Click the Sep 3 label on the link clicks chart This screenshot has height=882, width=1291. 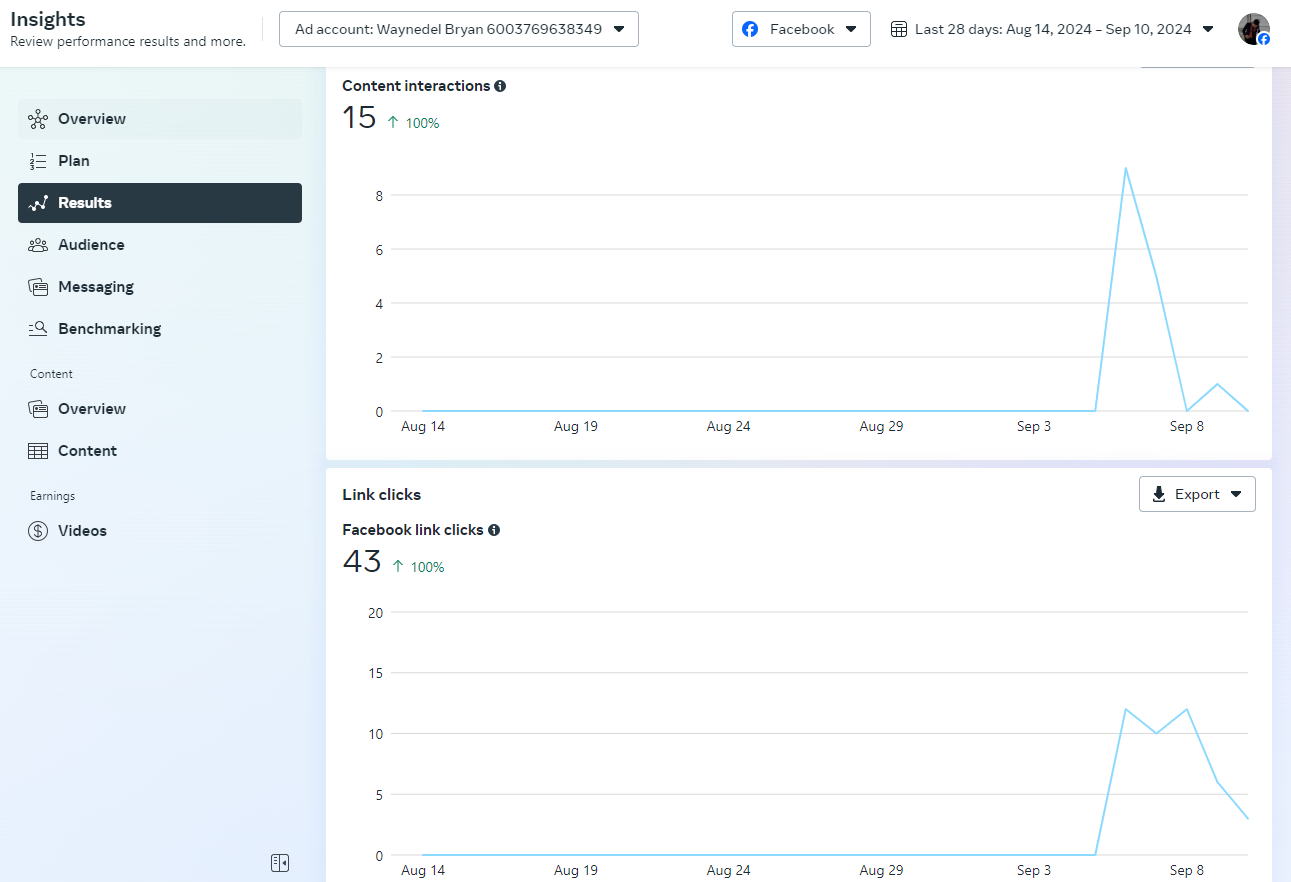tap(1034, 870)
